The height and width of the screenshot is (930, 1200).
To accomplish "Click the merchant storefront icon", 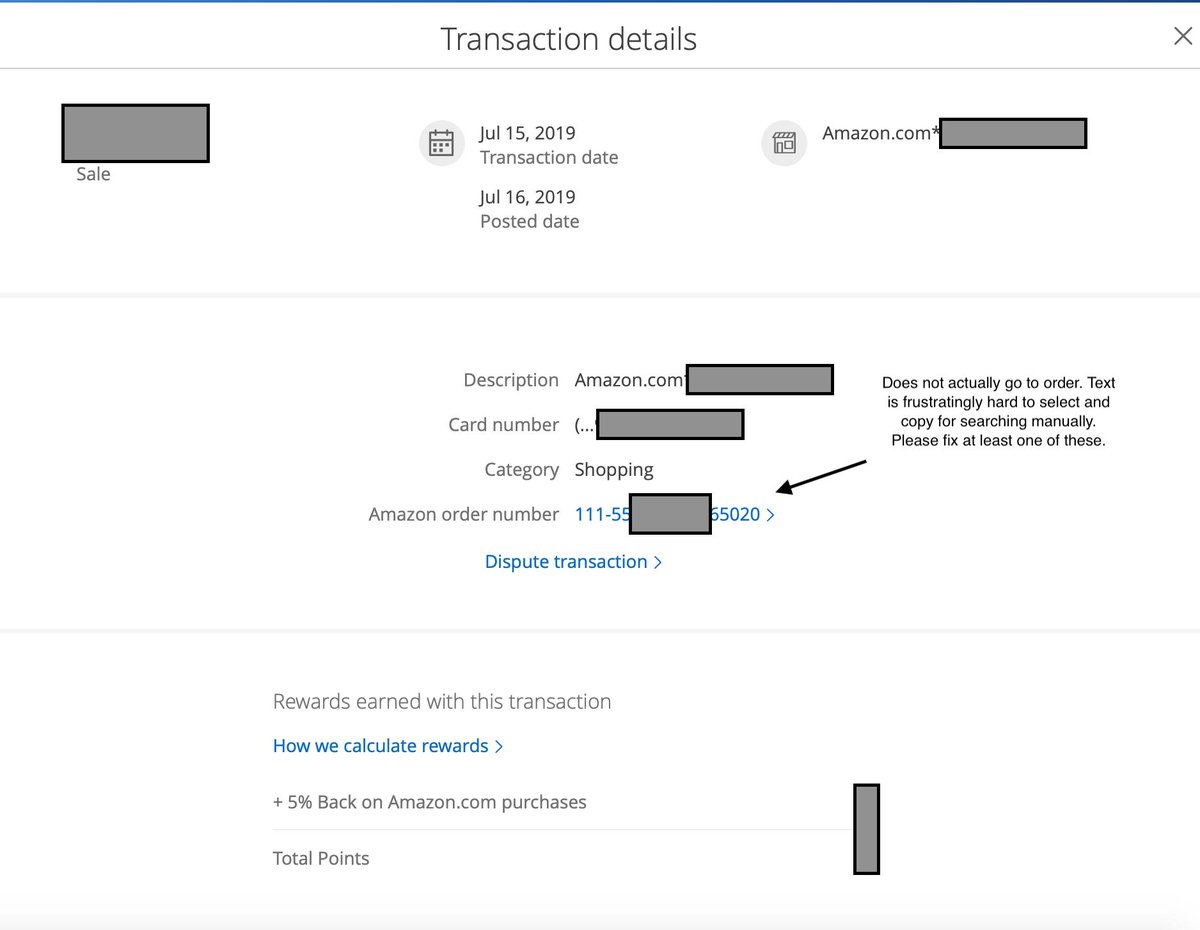I will pos(784,144).
